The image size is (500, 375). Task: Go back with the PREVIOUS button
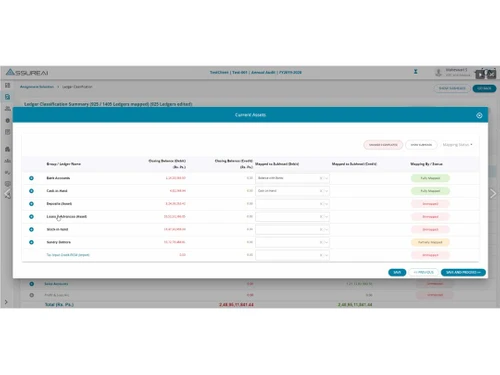click(423, 272)
